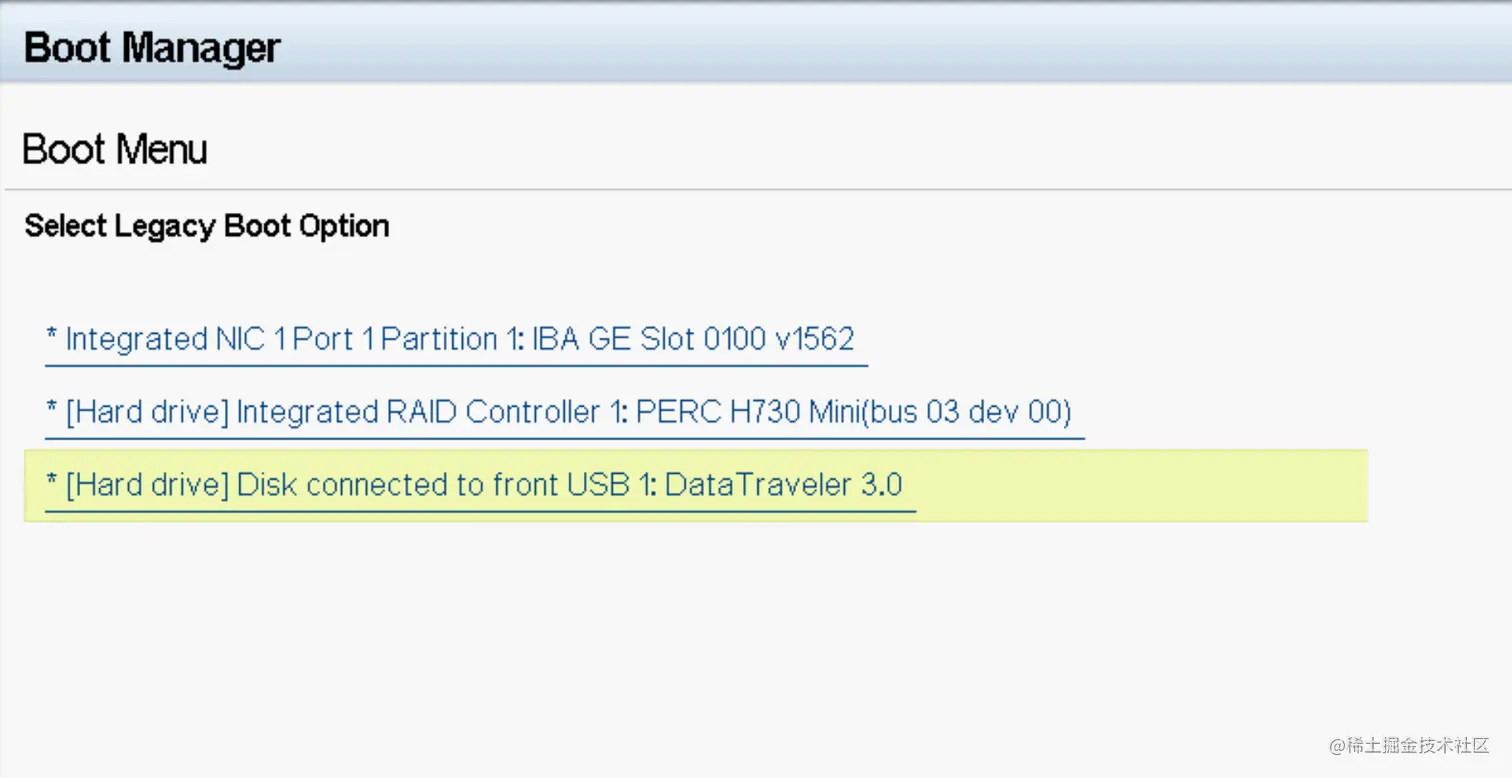Click the IBA GE Slot 0100 v1562 text

pyautogui.click(x=692, y=339)
